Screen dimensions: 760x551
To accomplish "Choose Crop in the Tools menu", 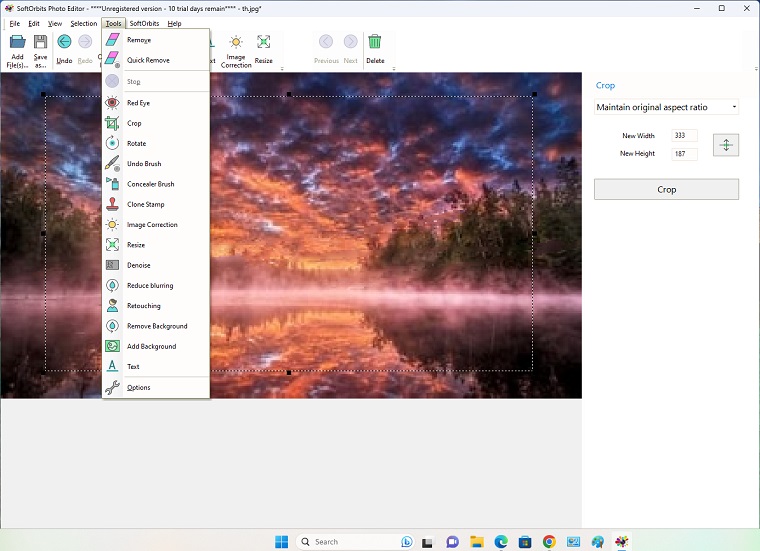I will point(156,123).
